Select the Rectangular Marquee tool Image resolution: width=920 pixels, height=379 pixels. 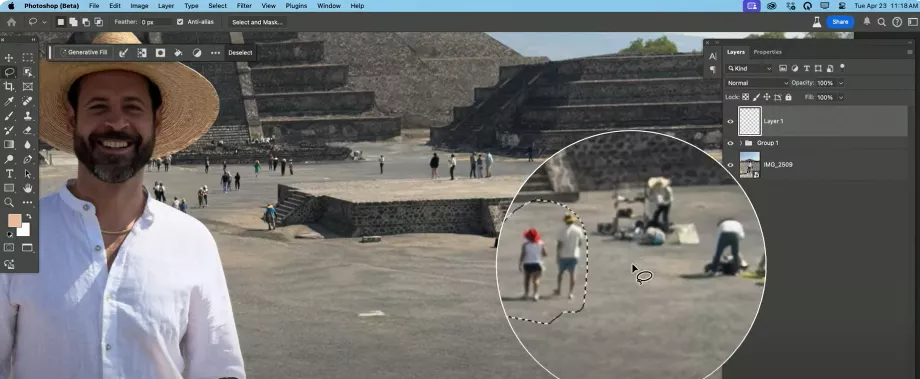28,58
